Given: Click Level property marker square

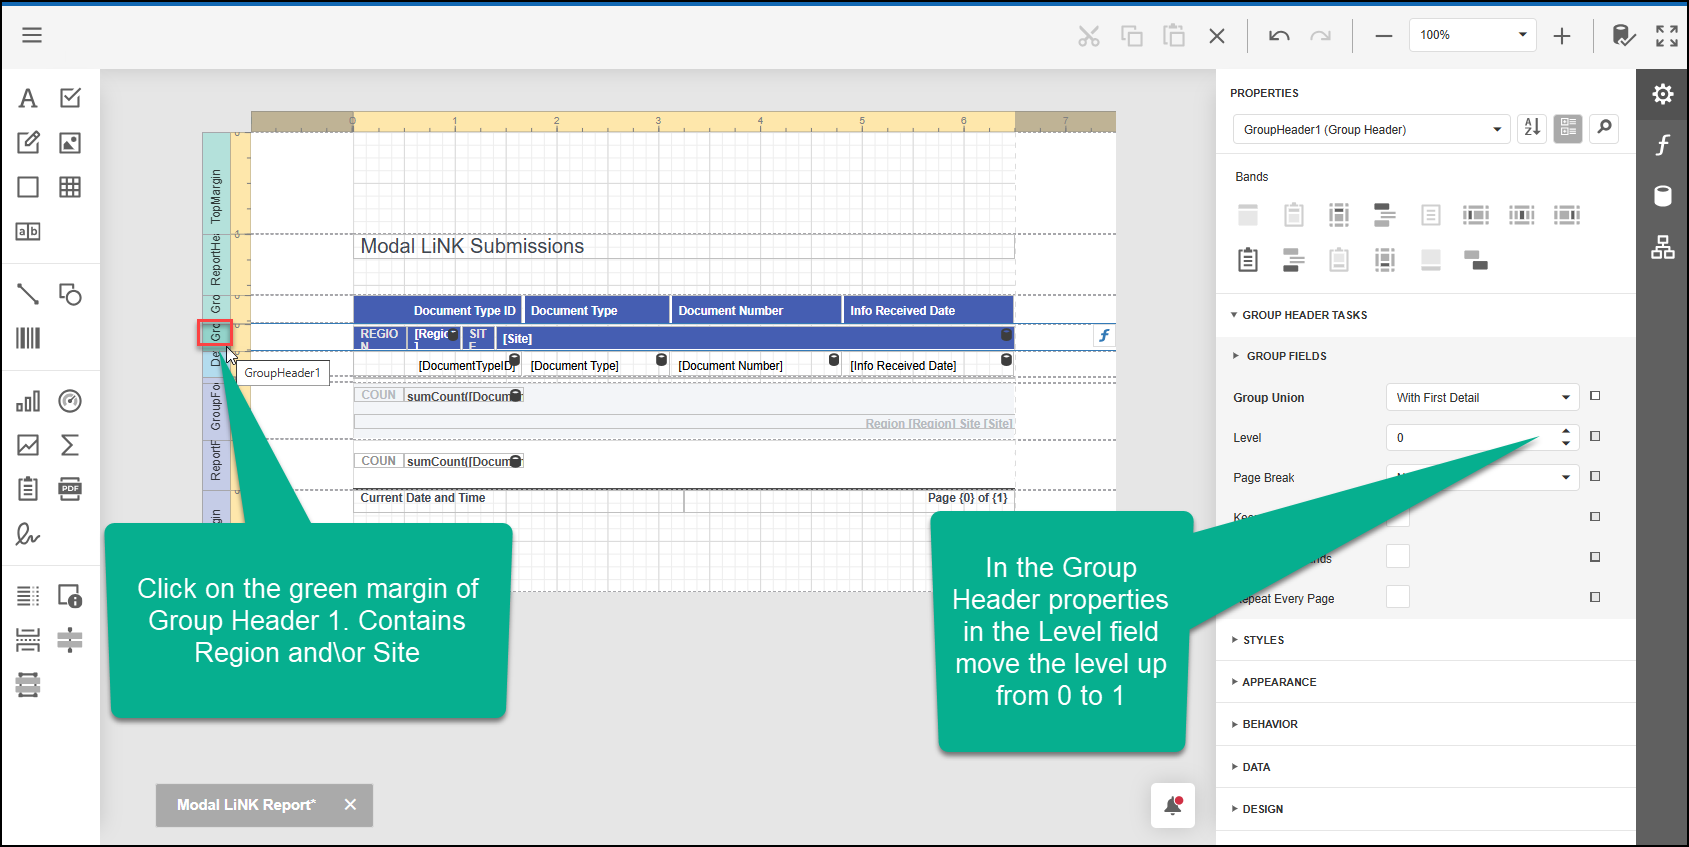Looking at the screenshot, I should click(1595, 436).
